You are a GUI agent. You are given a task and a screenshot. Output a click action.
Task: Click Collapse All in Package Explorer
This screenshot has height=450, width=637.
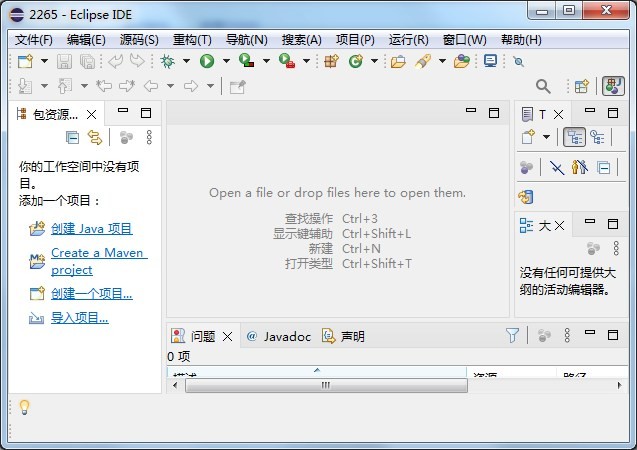[72, 138]
